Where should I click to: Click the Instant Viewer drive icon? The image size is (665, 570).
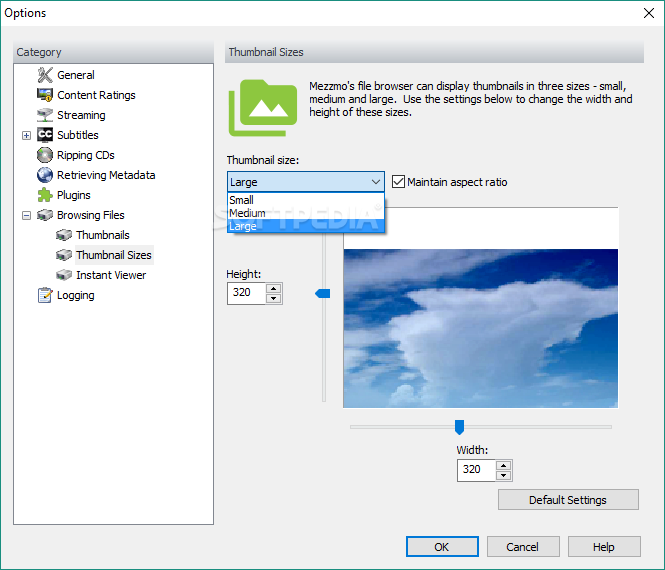[64, 275]
